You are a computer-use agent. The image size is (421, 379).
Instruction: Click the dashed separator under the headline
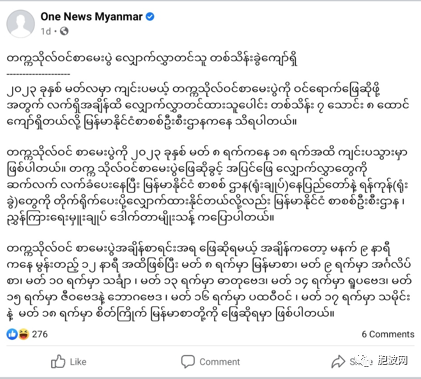[38, 74]
